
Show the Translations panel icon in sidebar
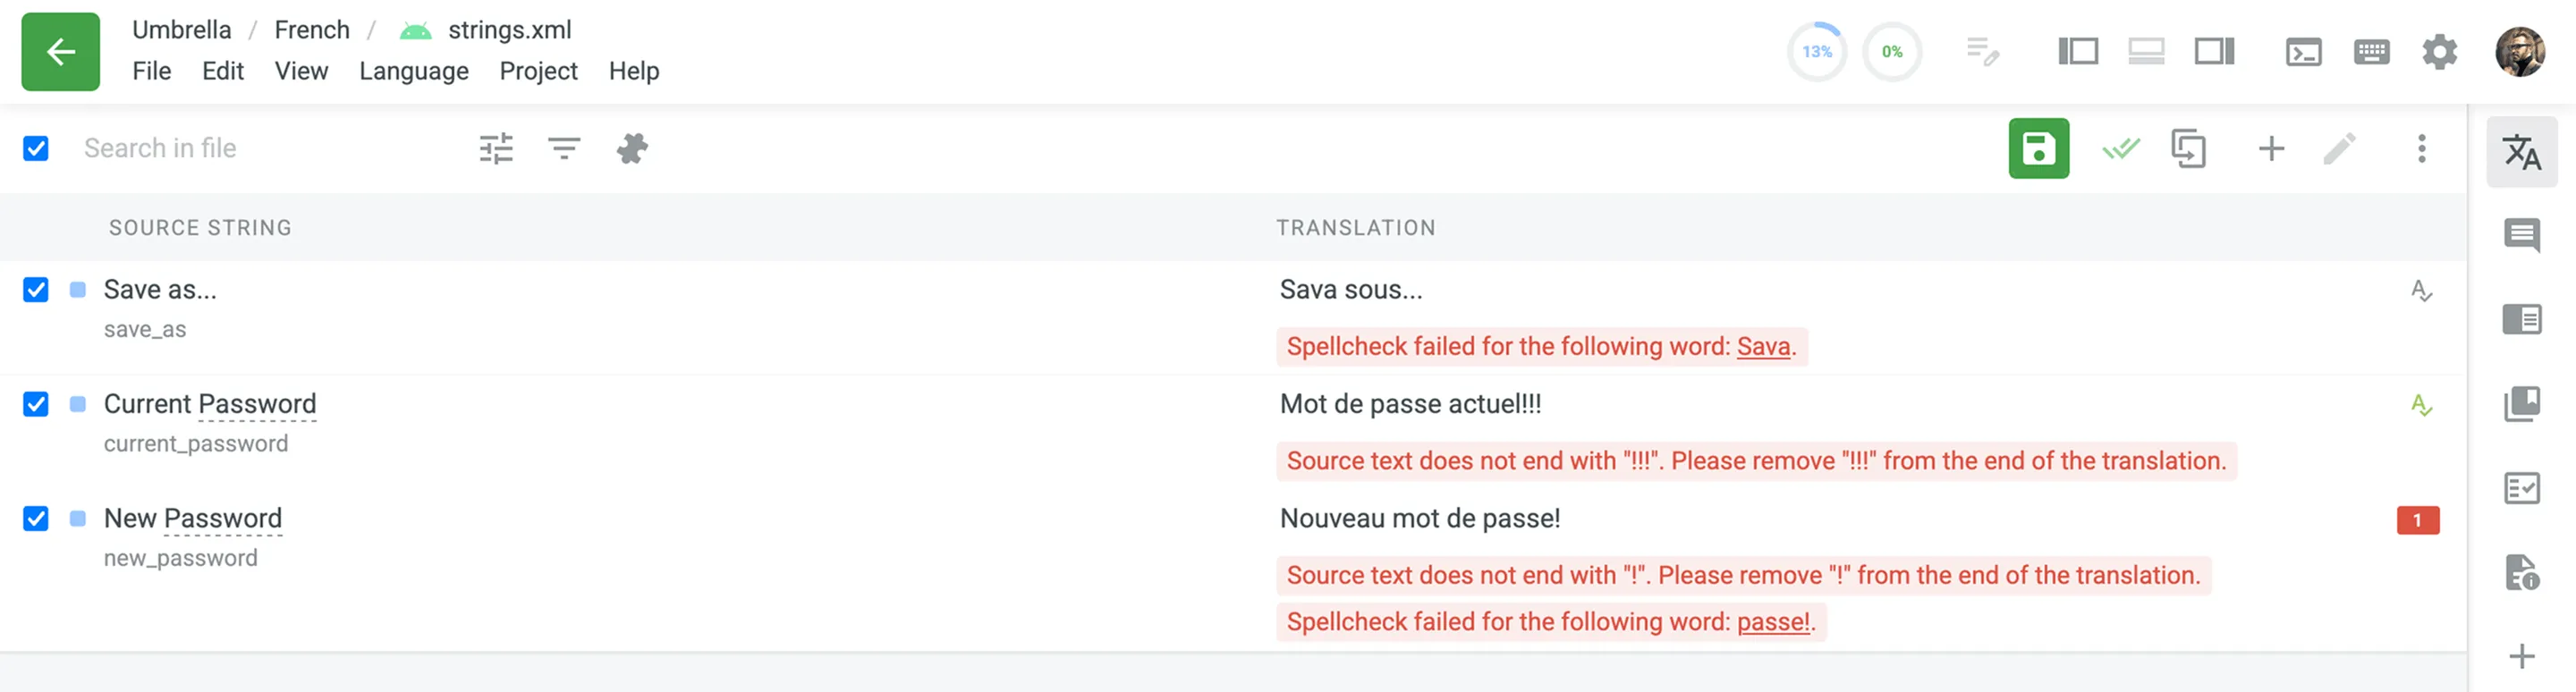click(x=2521, y=154)
